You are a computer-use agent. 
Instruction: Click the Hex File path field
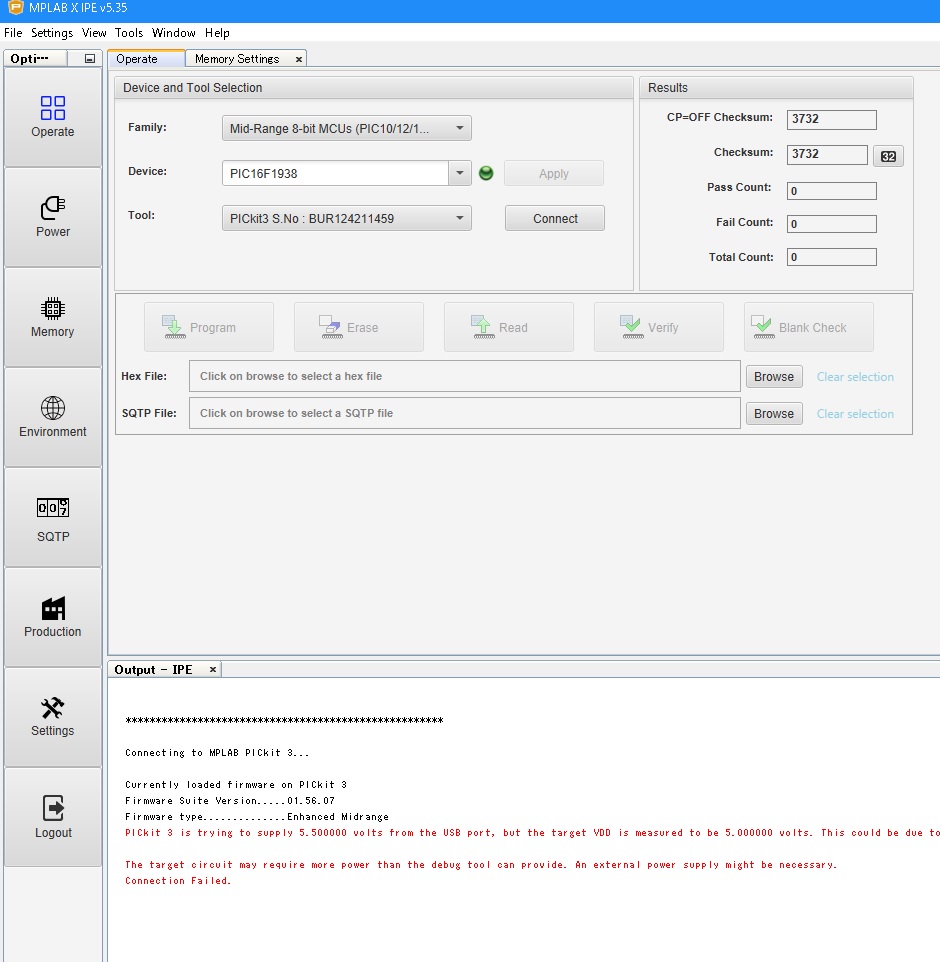tap(464, 376)
